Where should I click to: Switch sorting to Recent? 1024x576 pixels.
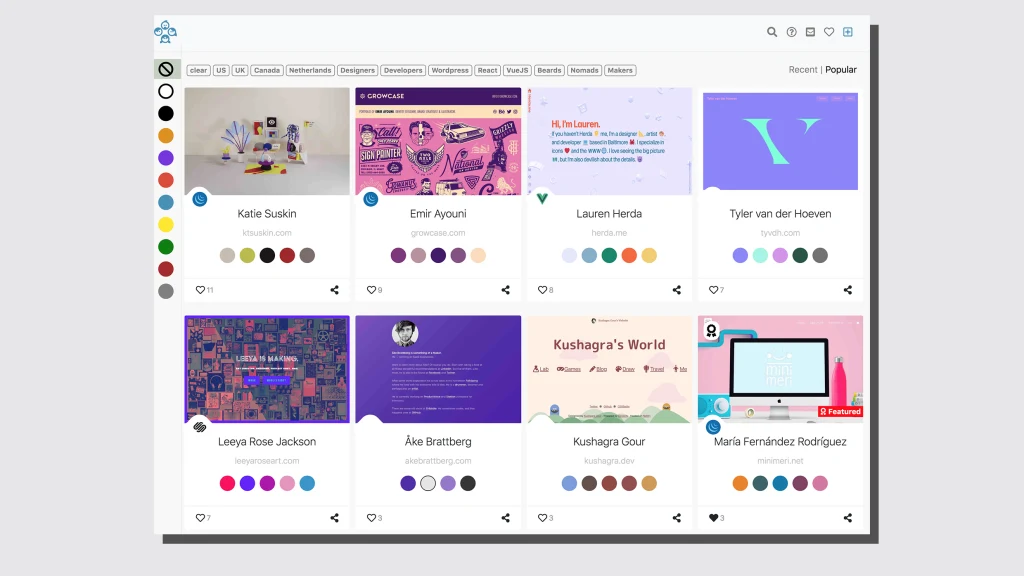coord(802,69)
